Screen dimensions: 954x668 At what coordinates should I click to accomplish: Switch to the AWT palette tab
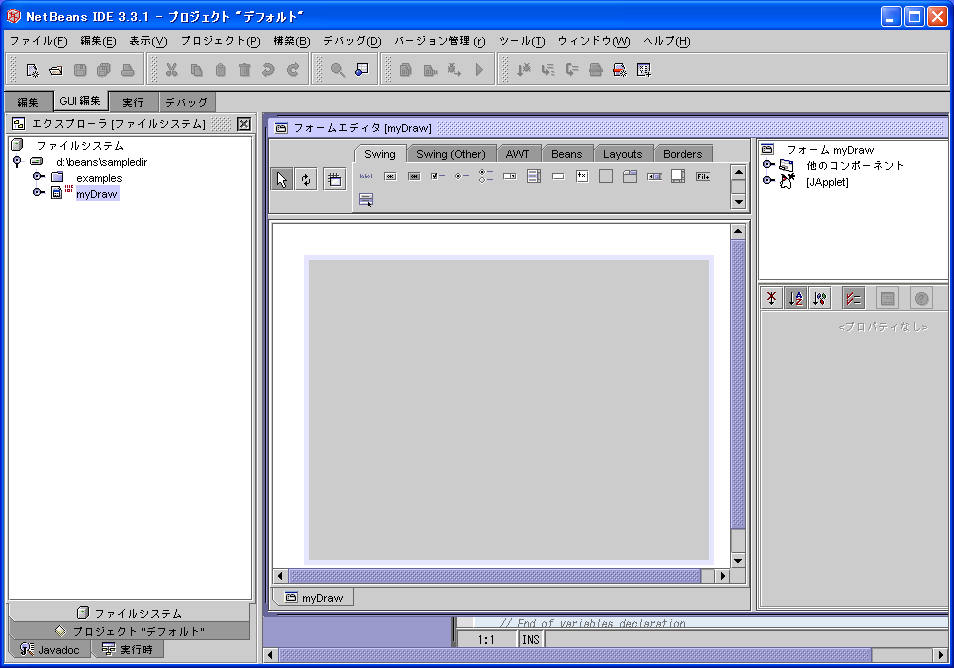517,154
